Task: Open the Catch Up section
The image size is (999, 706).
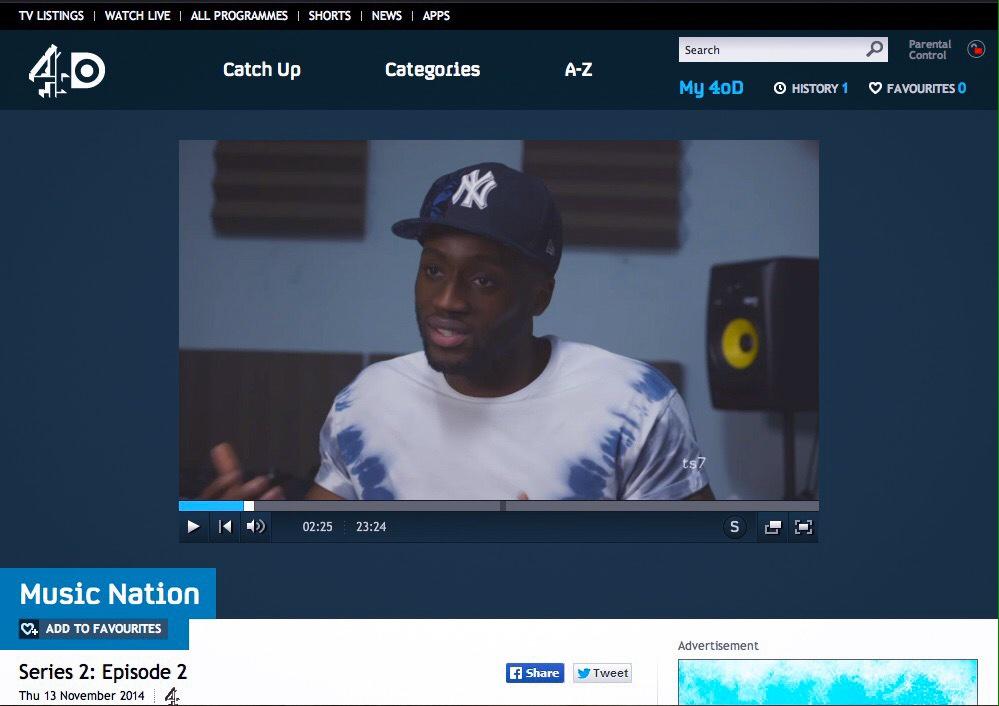Action: [261, 69]
